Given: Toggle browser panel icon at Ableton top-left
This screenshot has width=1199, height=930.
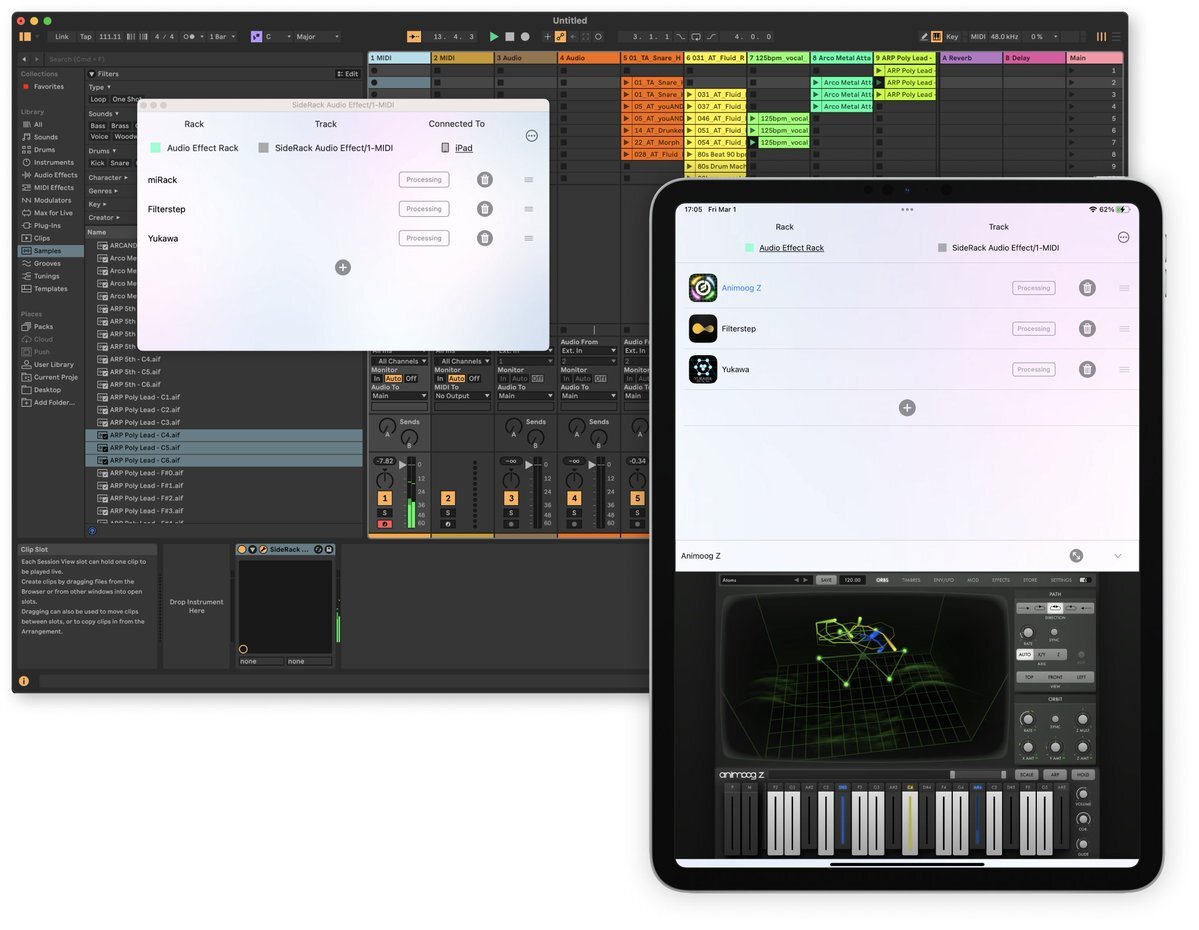Looking at the screenshot, I should tap(25, 37).
